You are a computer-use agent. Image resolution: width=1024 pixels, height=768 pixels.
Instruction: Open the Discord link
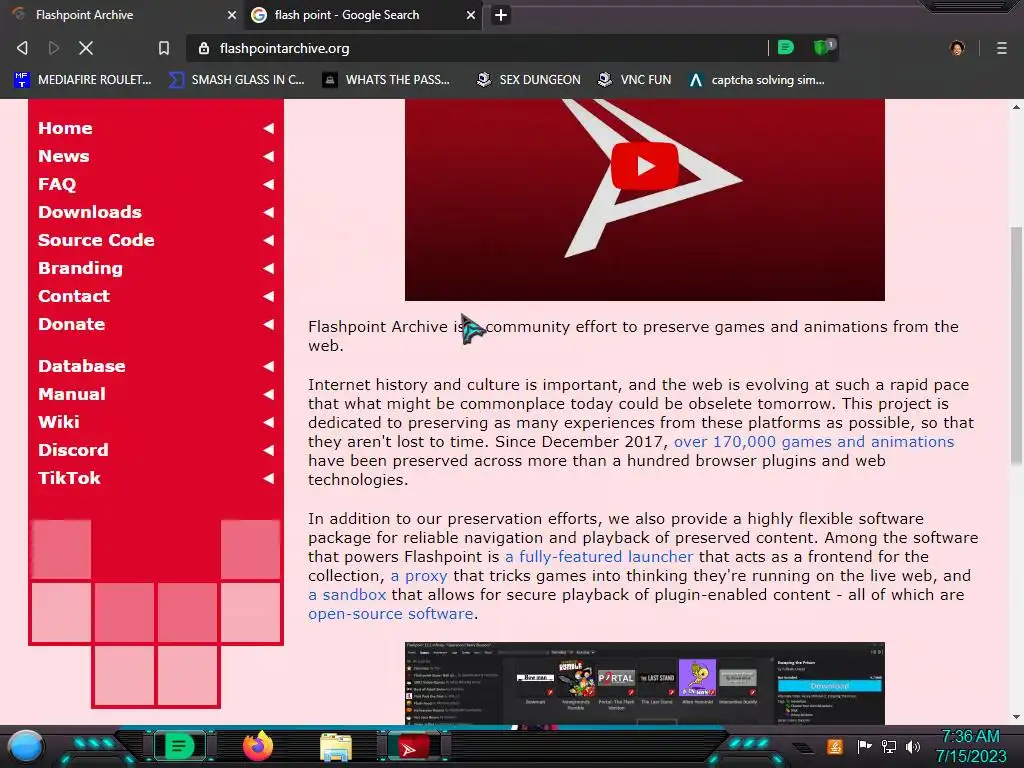point(73,451)
